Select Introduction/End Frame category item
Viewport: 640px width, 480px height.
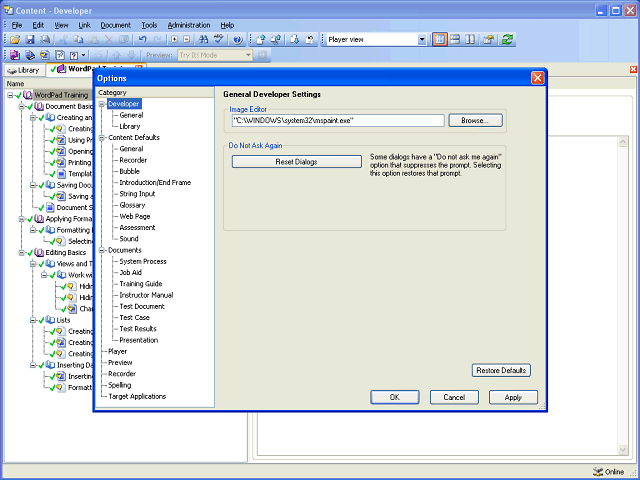155,183
